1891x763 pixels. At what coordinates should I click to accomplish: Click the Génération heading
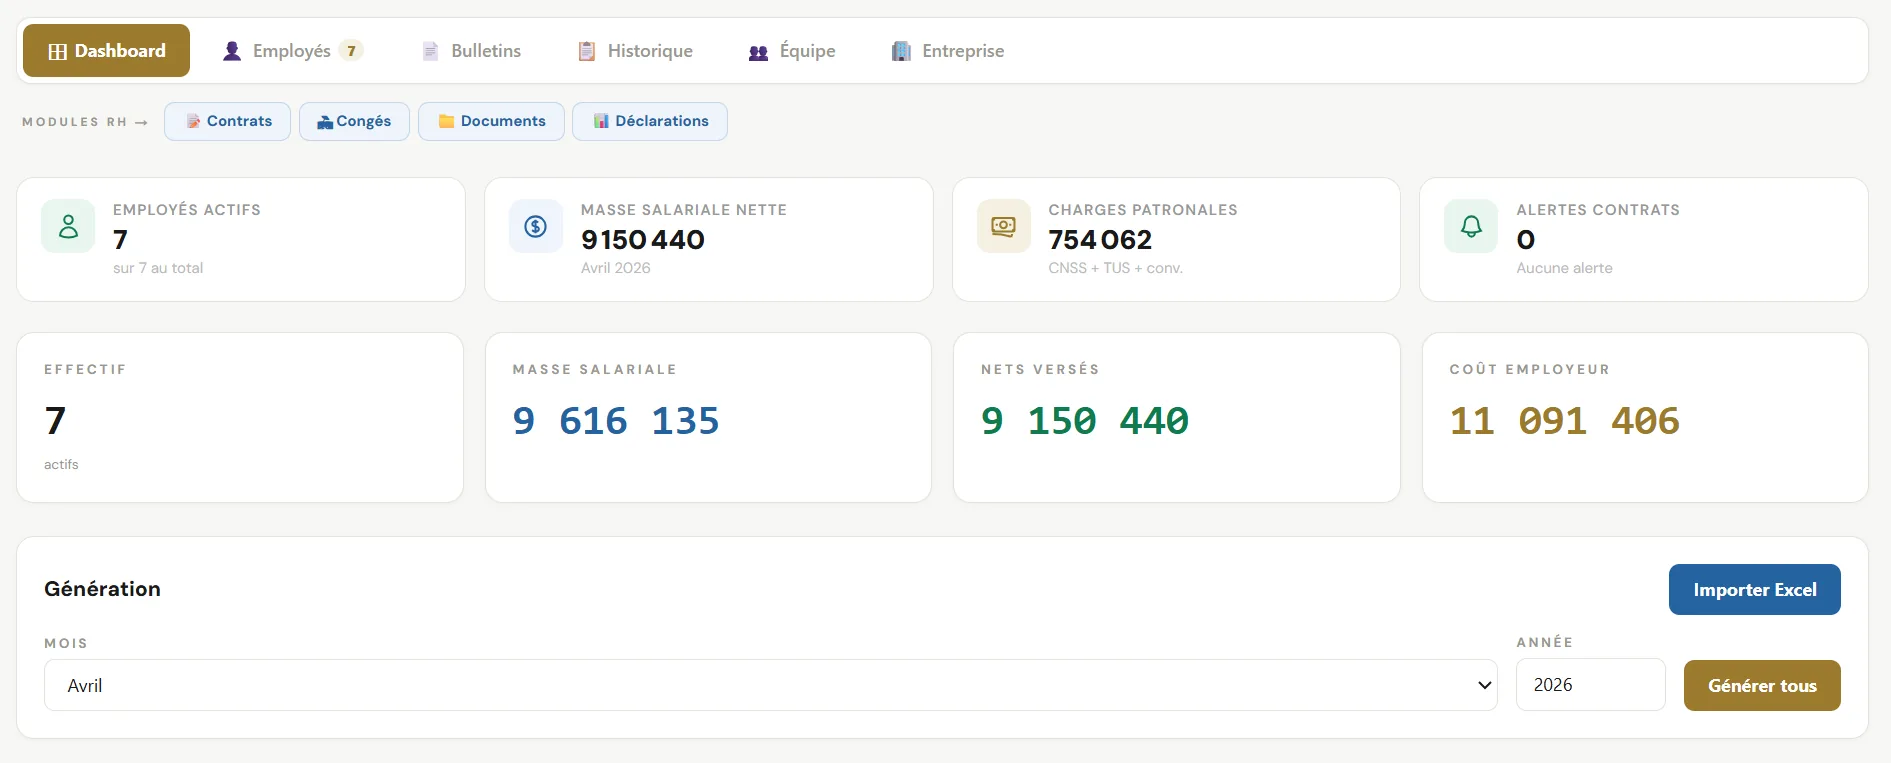point(102,589)
